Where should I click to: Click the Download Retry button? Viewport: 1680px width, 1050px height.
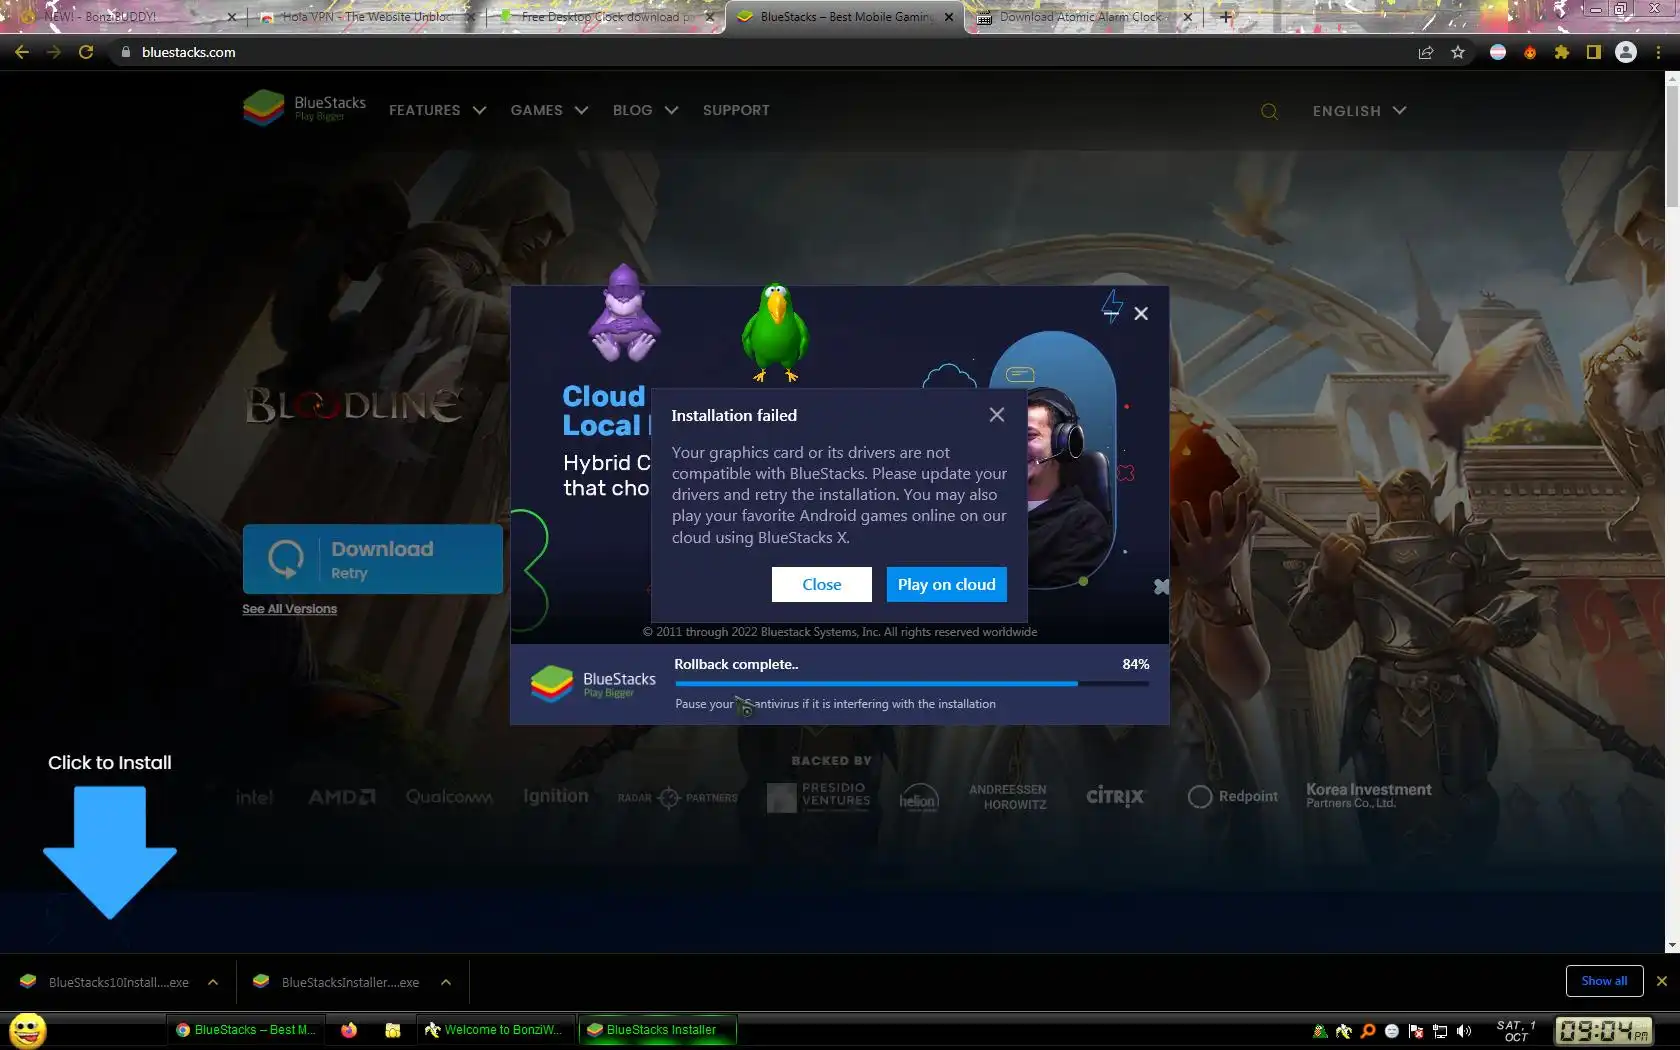tap(372, 559)
